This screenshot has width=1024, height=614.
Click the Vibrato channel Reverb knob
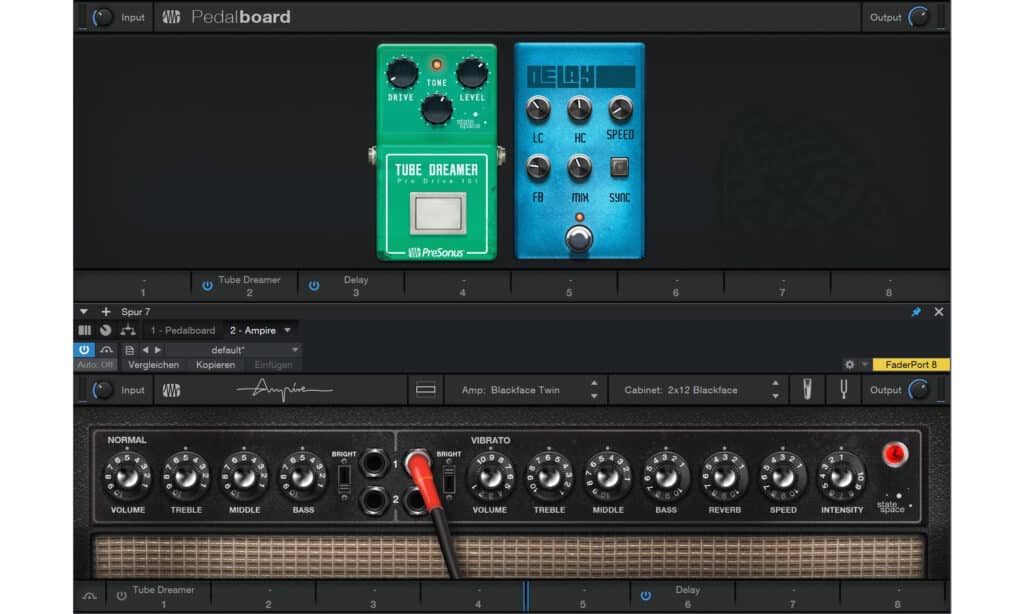(x=724, y=476)
